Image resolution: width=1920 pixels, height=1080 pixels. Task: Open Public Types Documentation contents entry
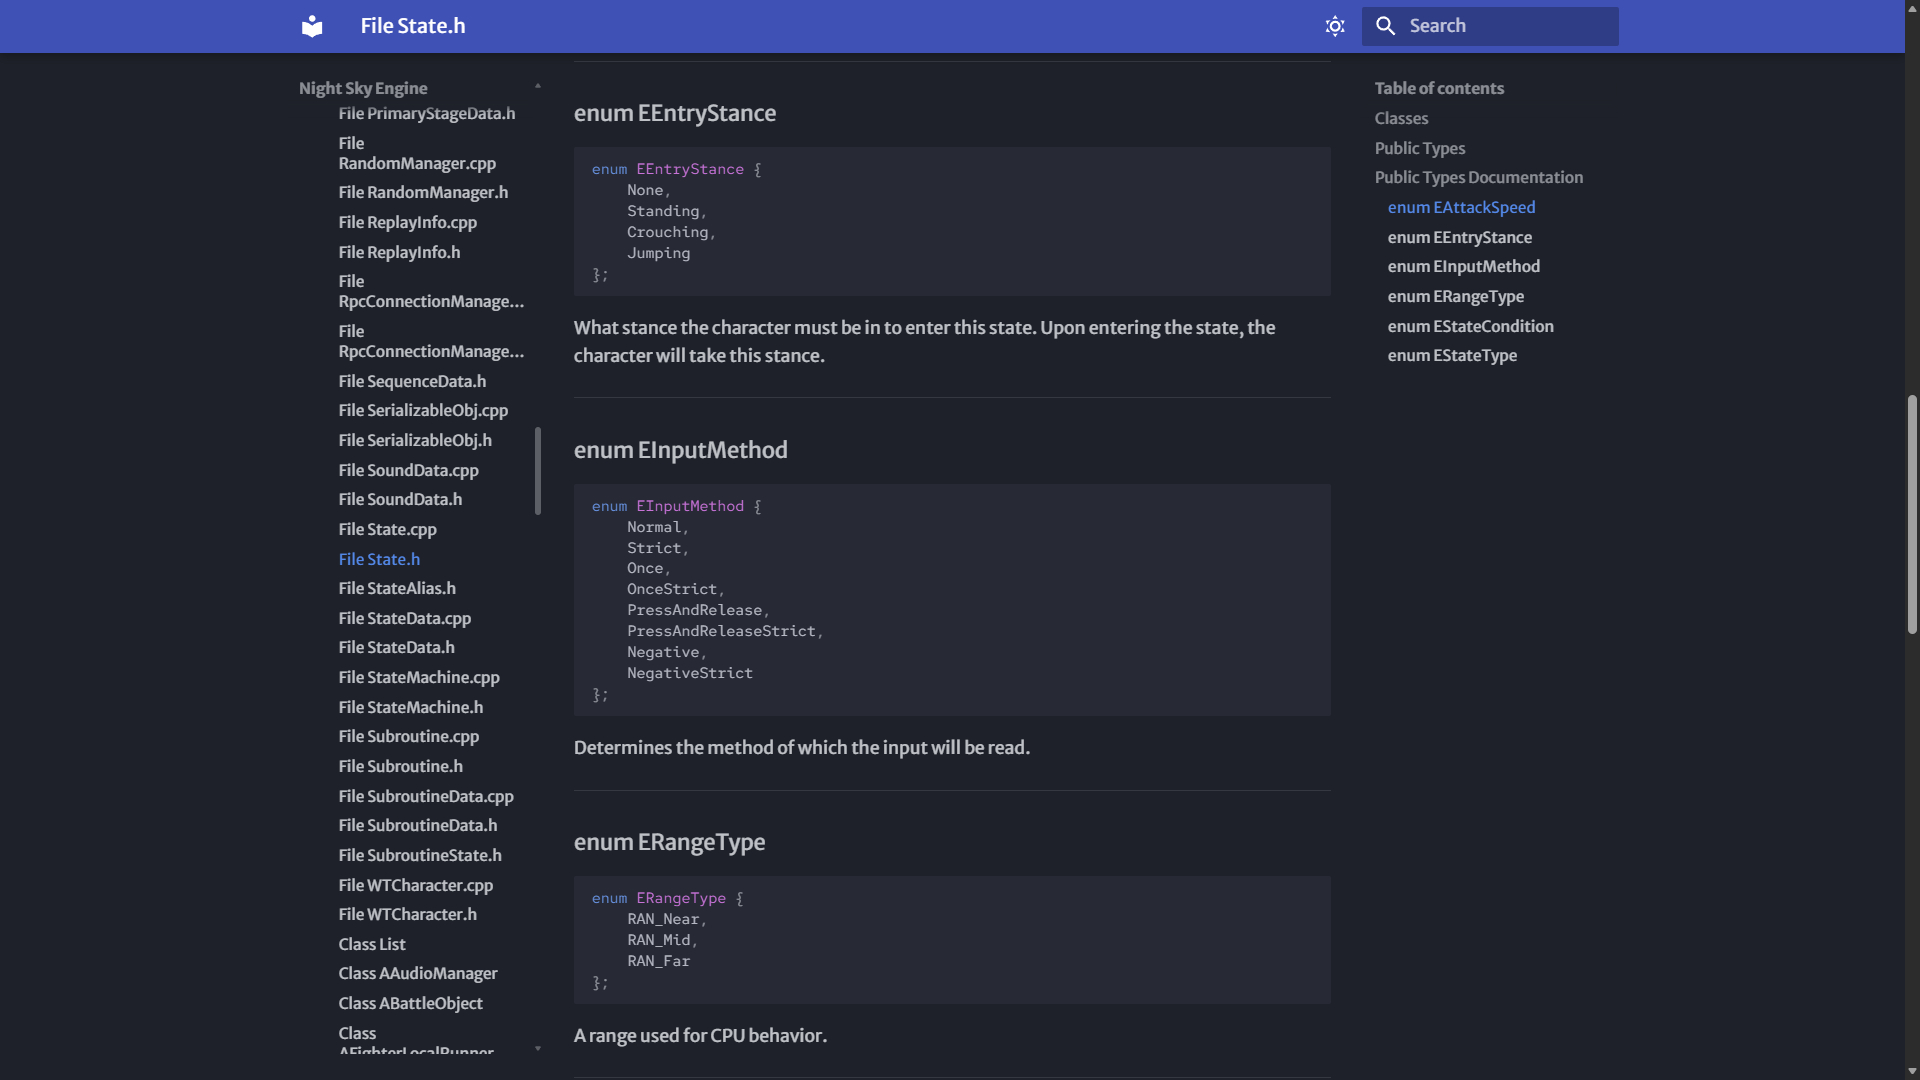[1478, 177]
